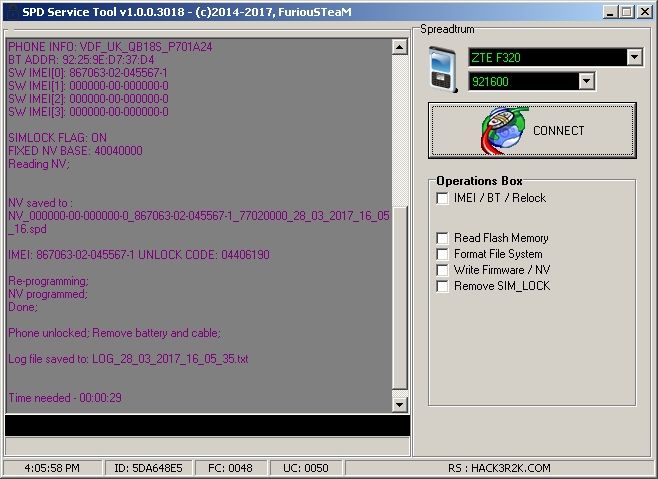Close the SPD Service Tool window
This screenshot has height=479, width=658.
click(x=645, y=12)
